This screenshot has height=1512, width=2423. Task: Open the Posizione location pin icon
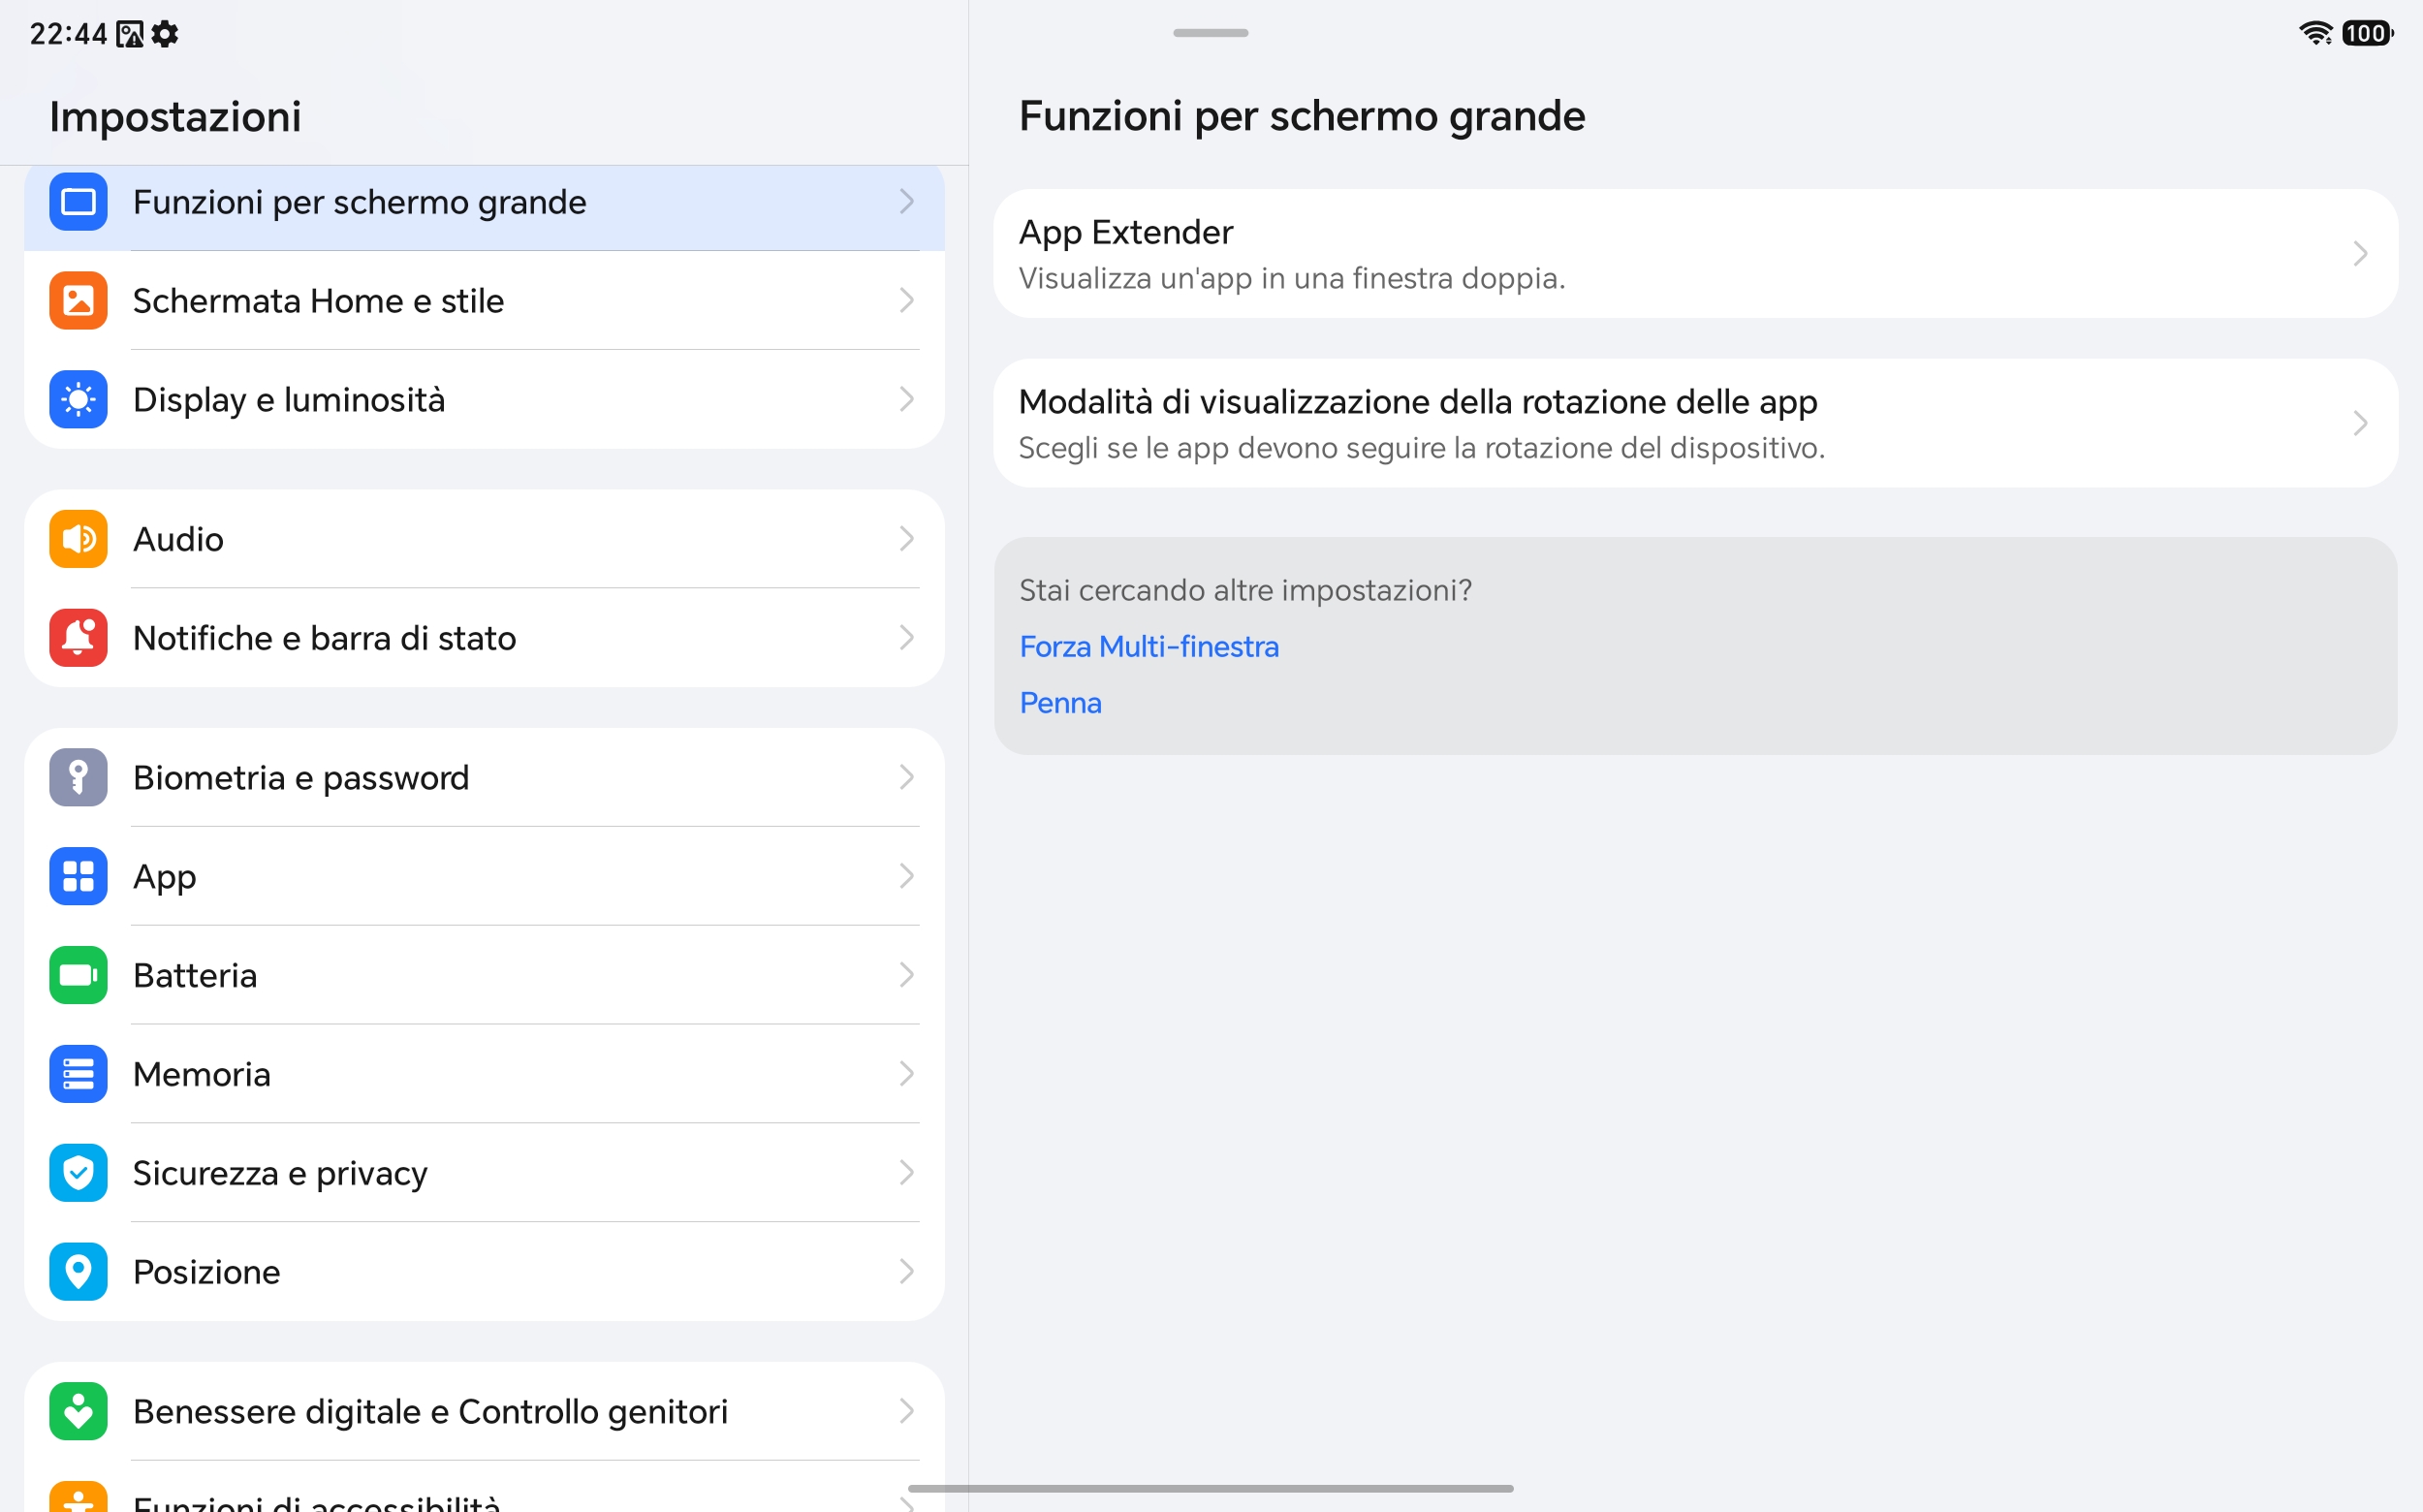78,1272
